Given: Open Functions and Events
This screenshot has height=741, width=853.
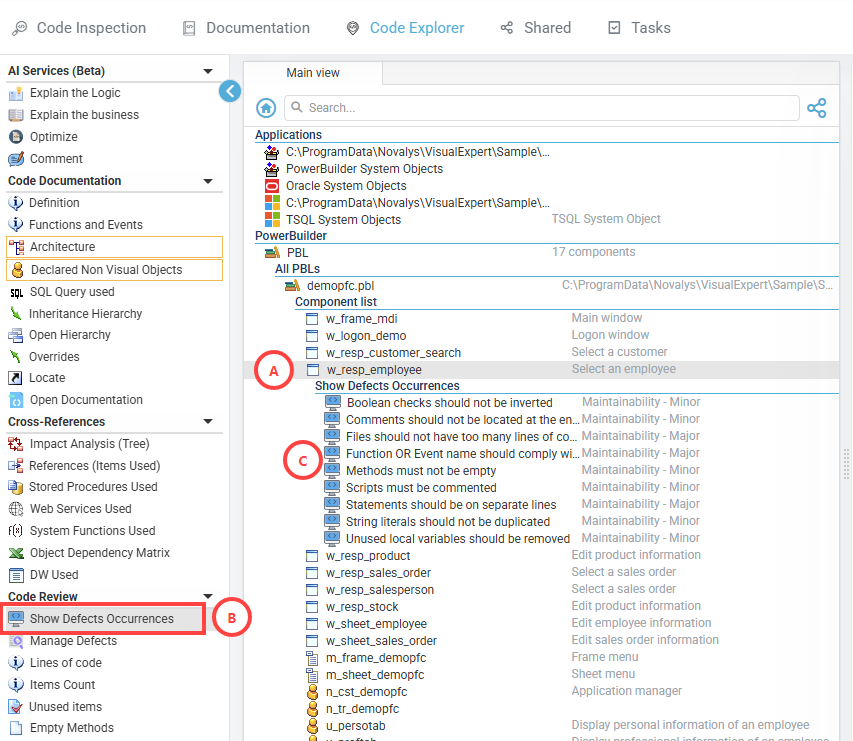Looking at the screenshot, I should tap(85, 225).
